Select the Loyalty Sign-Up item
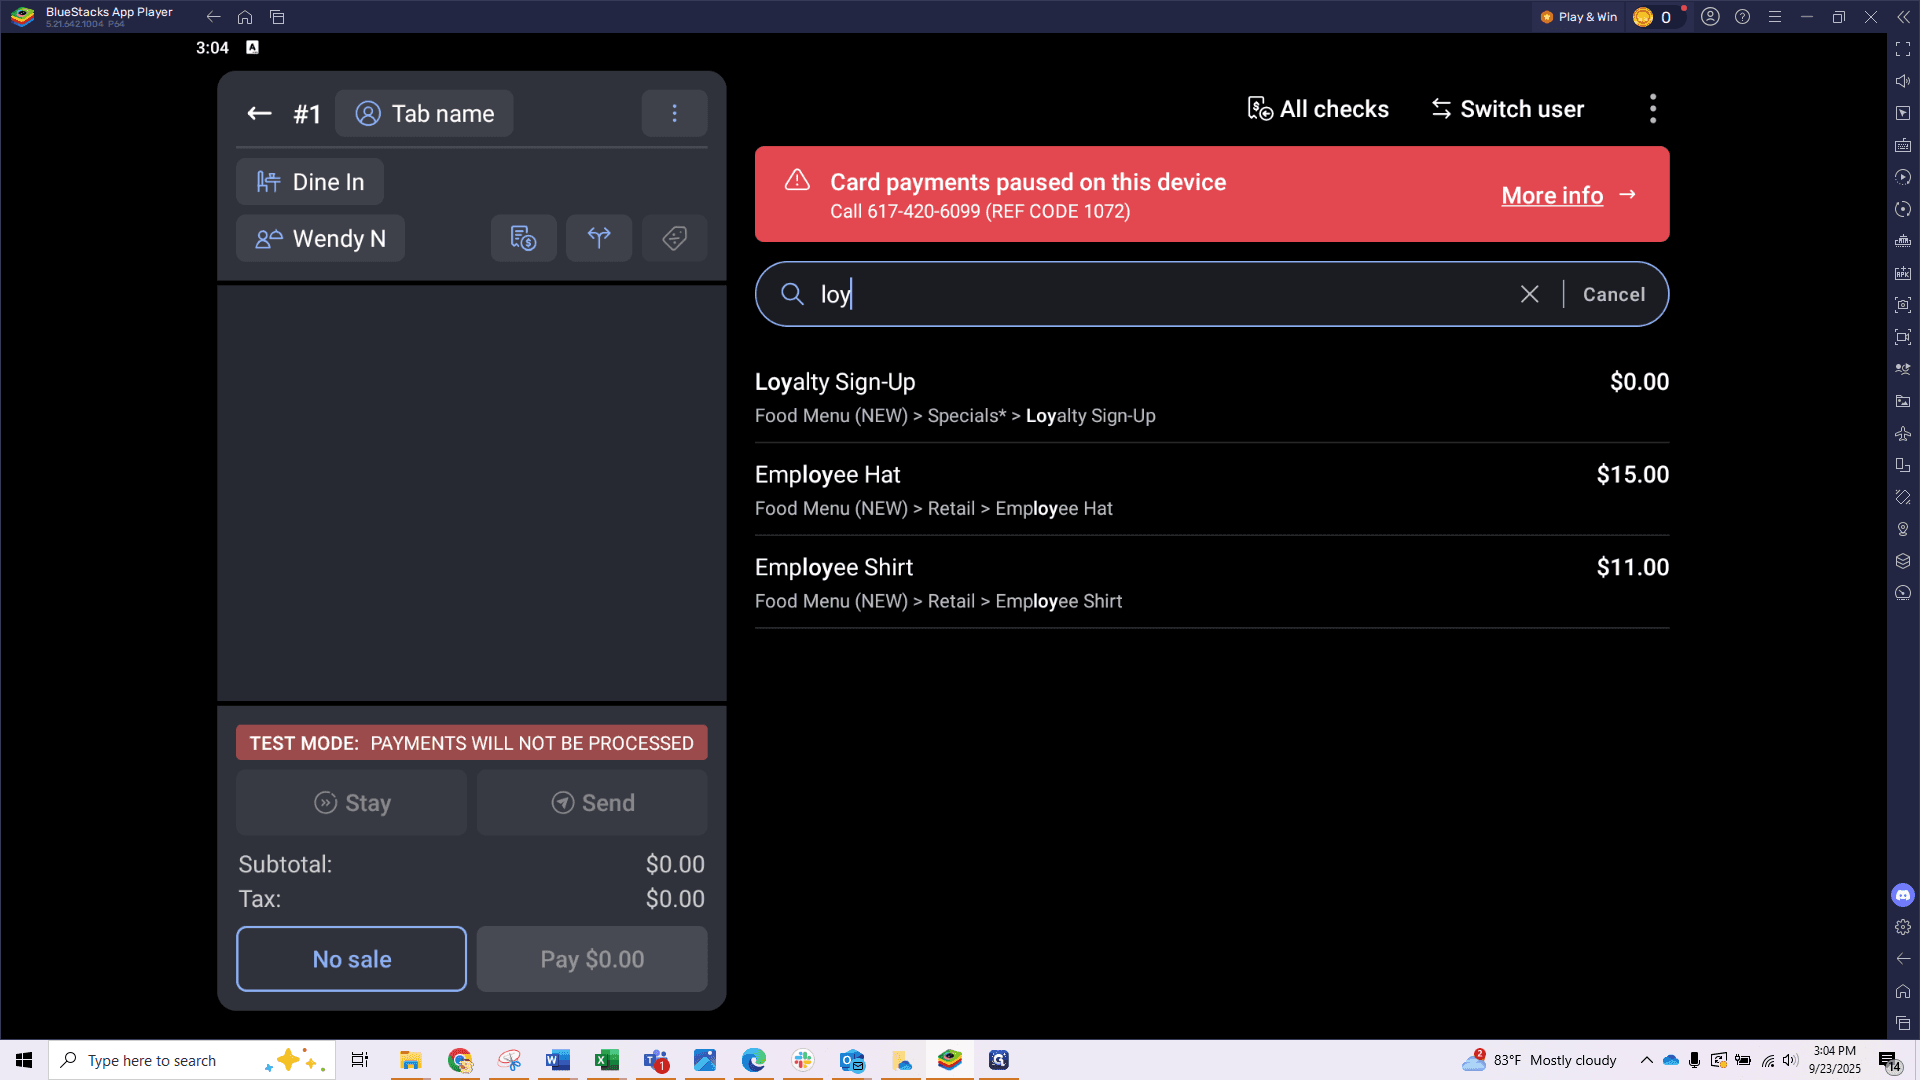The height and width of the screenshot is (1080, 1920). click(x=1212, y=397)
